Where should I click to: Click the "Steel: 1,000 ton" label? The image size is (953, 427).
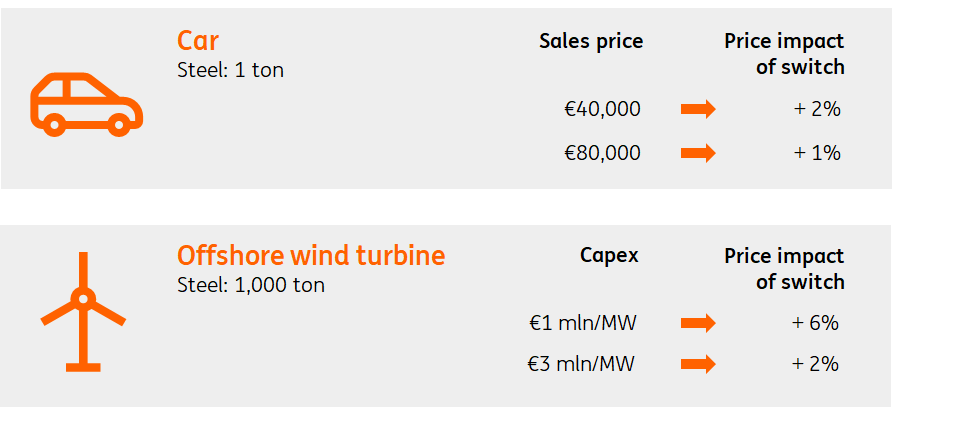pos(251,285)
